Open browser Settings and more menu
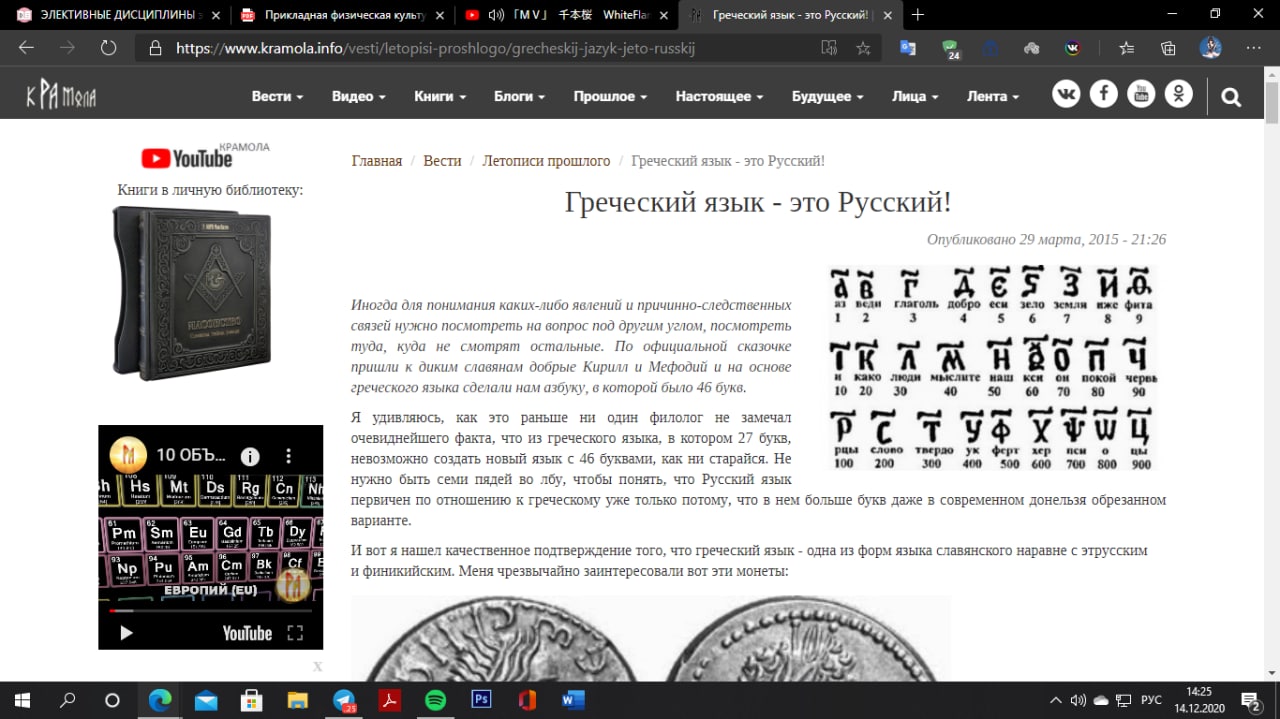Viewport: 1280px width, 719px height. 1254,47
